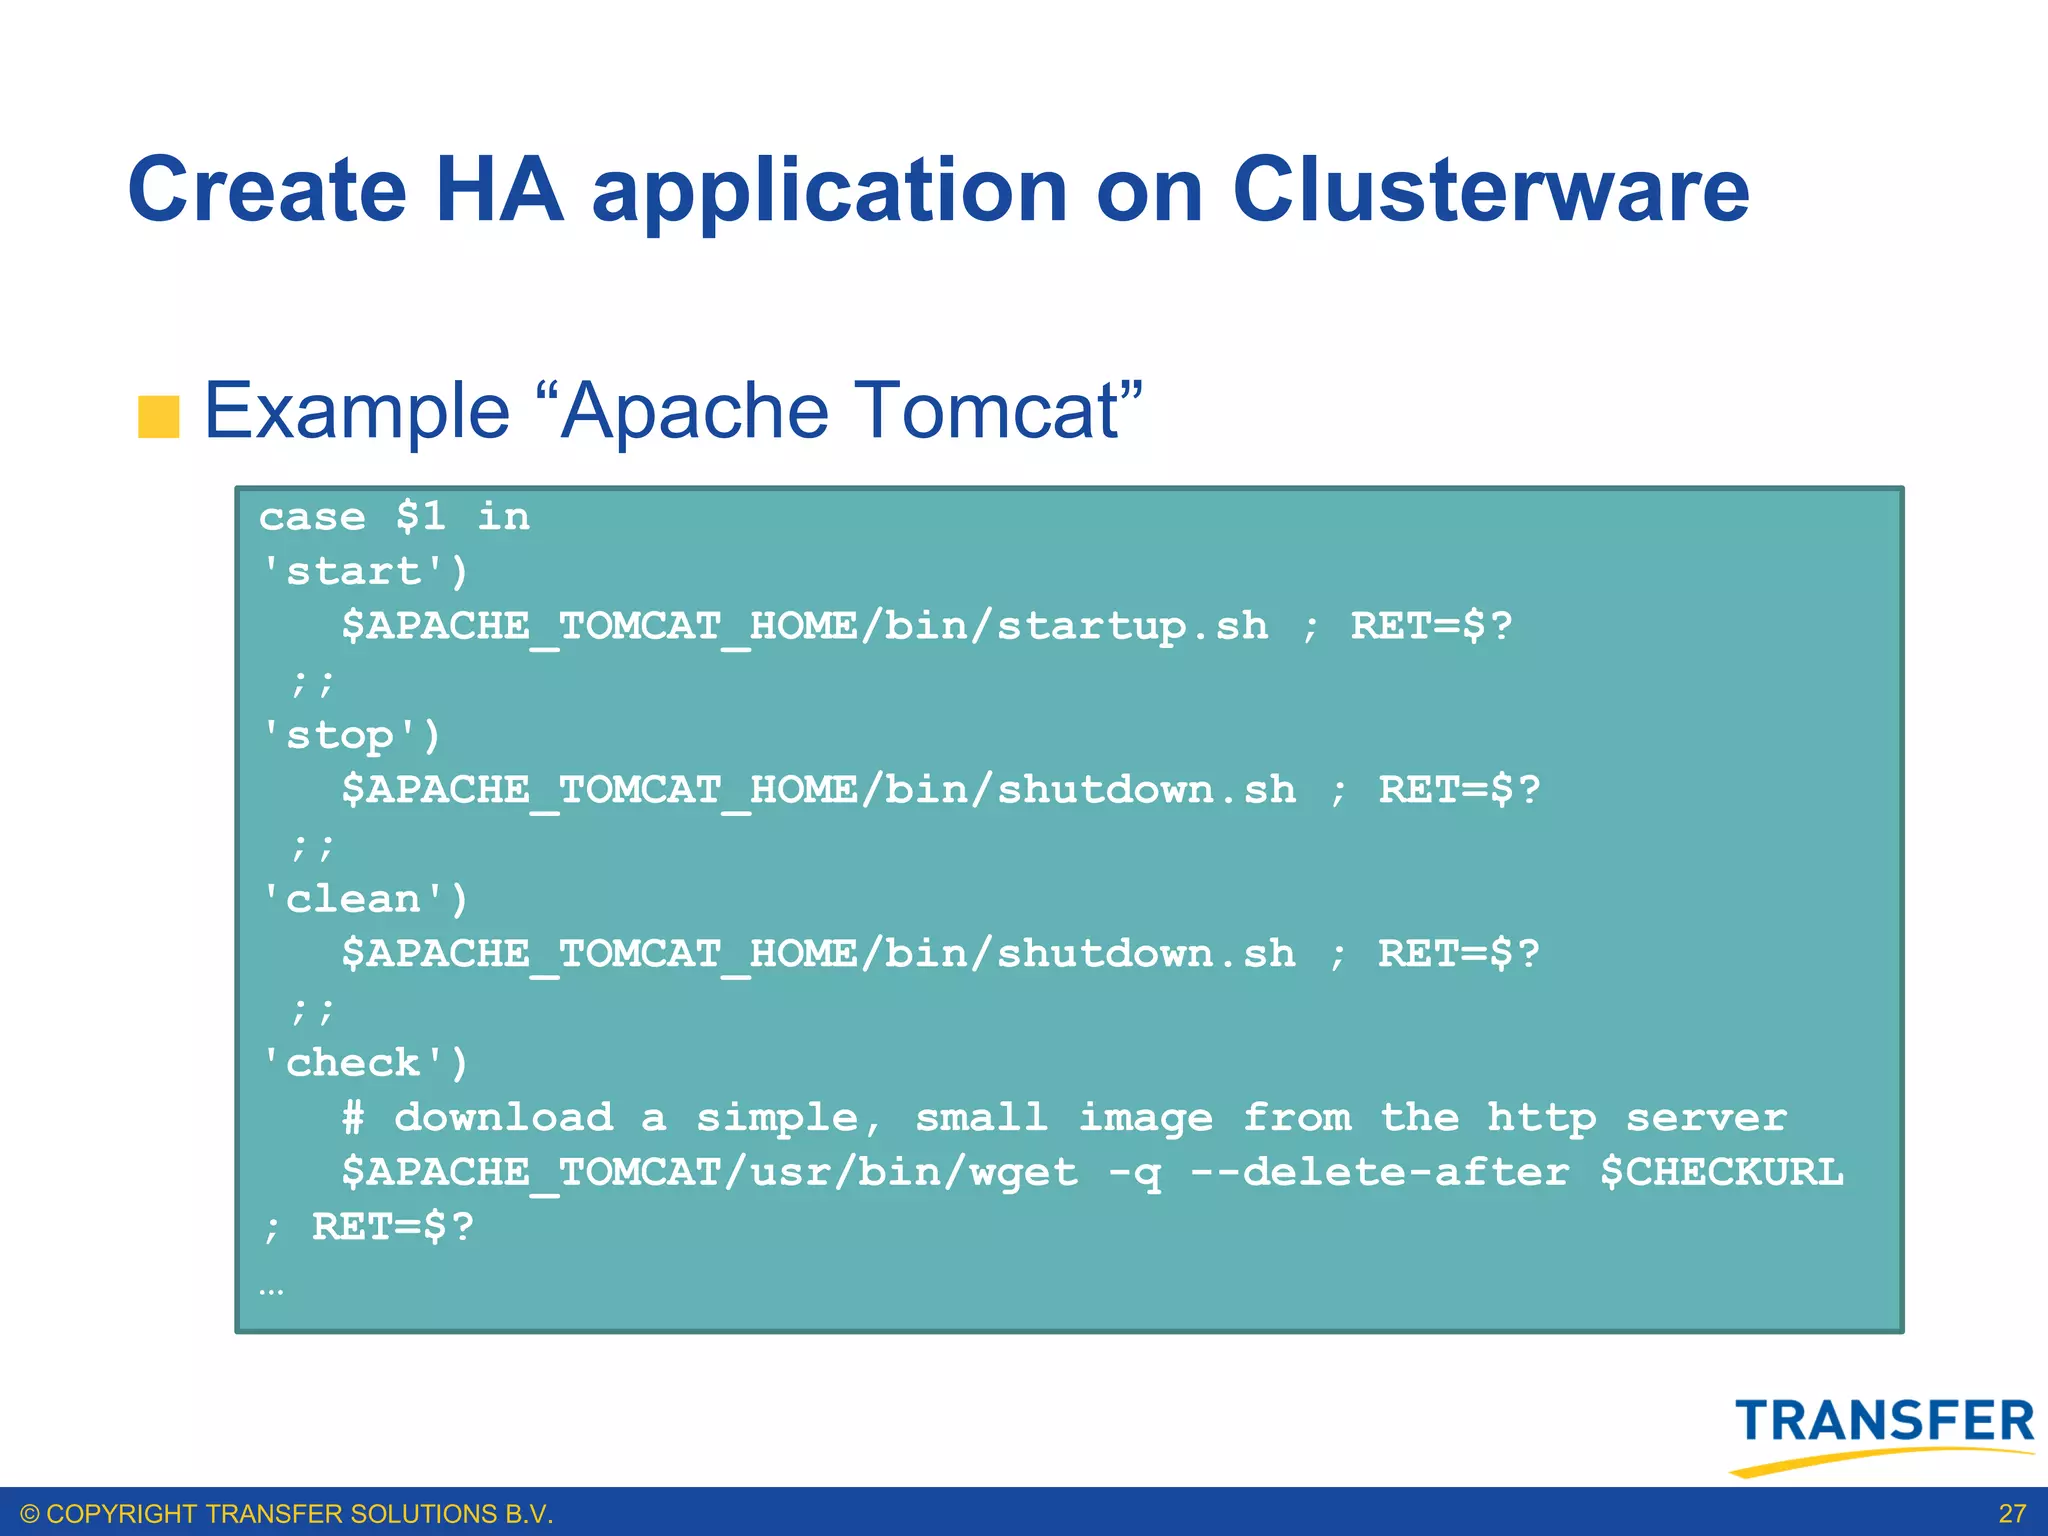Click the code line 'check')
Viewport: 2048px width, 1536px height.
(364, 1063)
